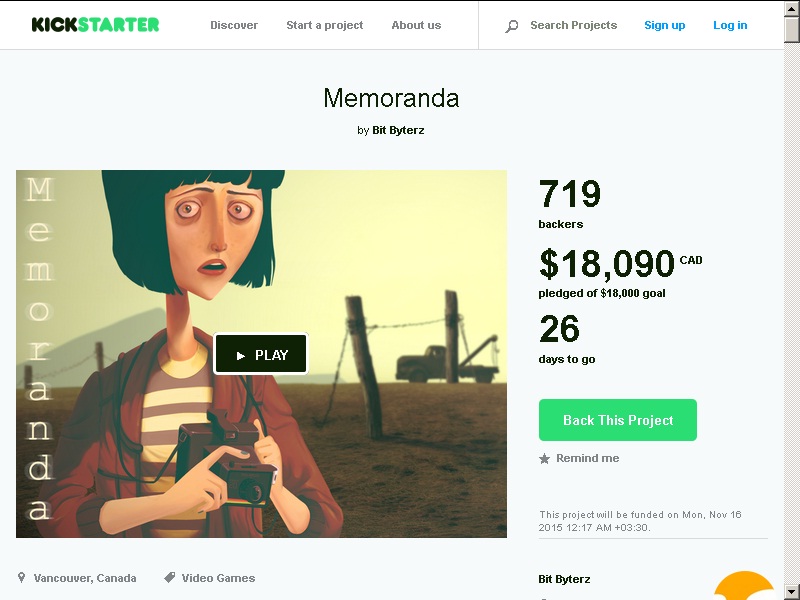Click the Kickstarter logo
Viewport: 800px width, 600px height.
[x=95, y=24]
